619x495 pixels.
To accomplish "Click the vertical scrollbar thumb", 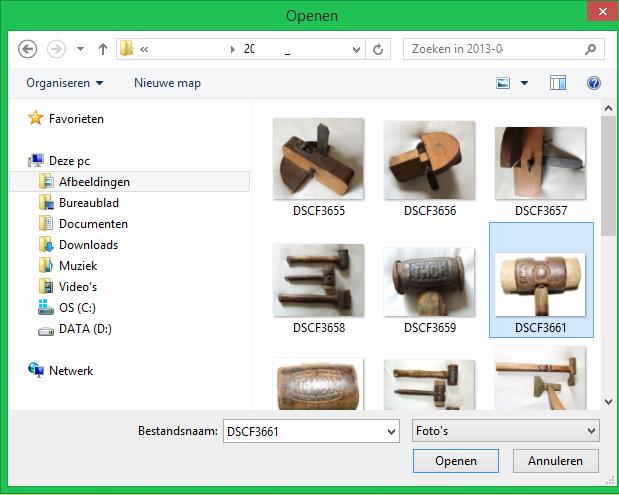I will [608, 176].
